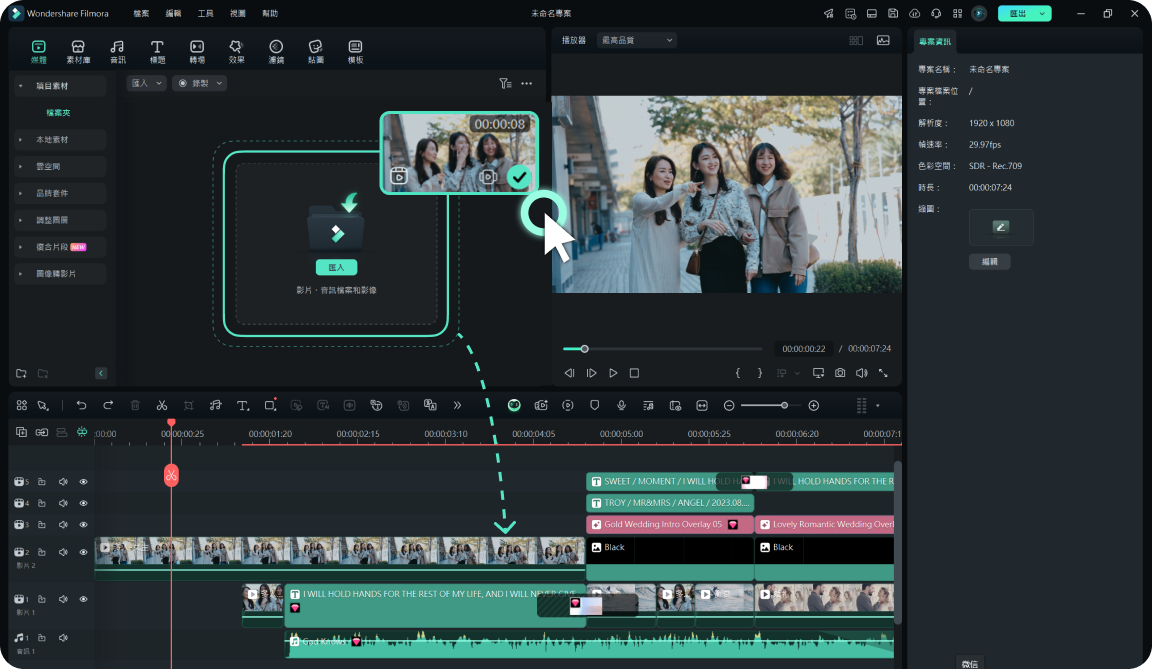Screen dimensions: 1152x669
Task: Select the split scissors tool in timeline toolbar
Action: point(161,405)
